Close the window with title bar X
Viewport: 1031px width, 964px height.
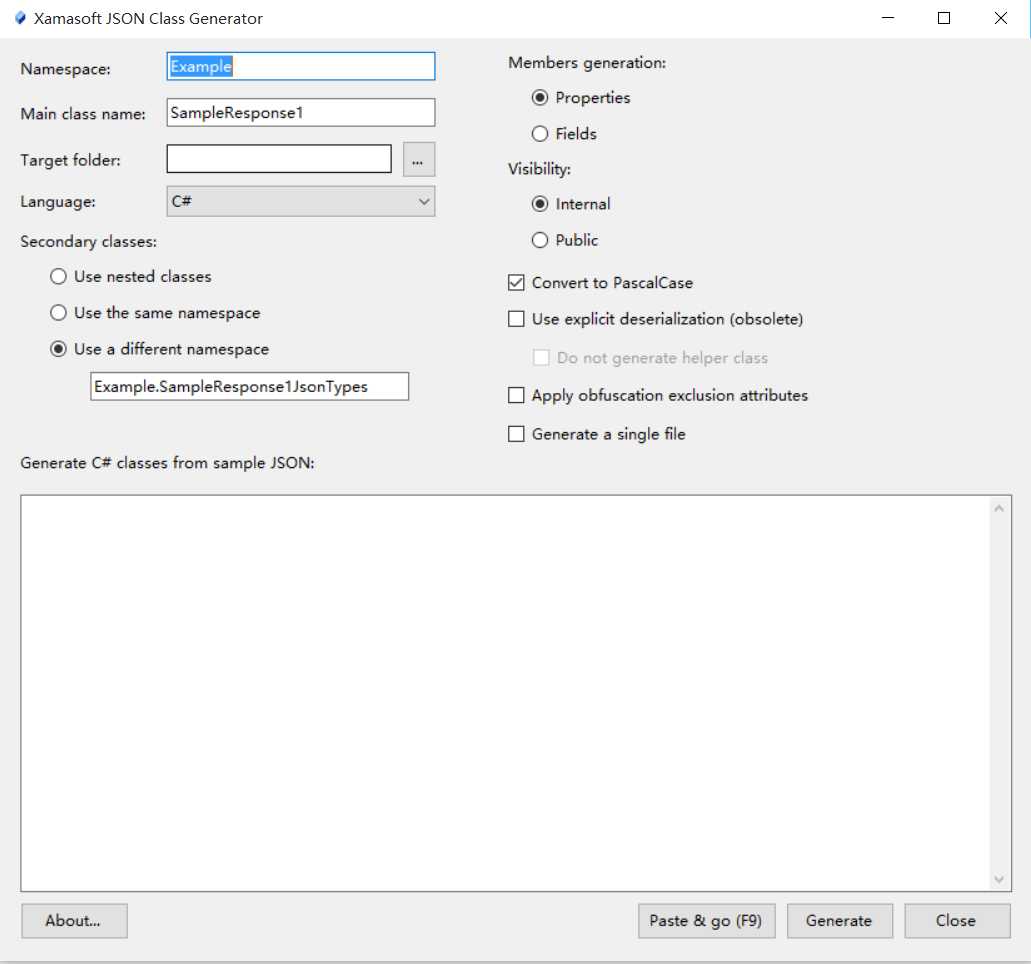pos(1000,18)
